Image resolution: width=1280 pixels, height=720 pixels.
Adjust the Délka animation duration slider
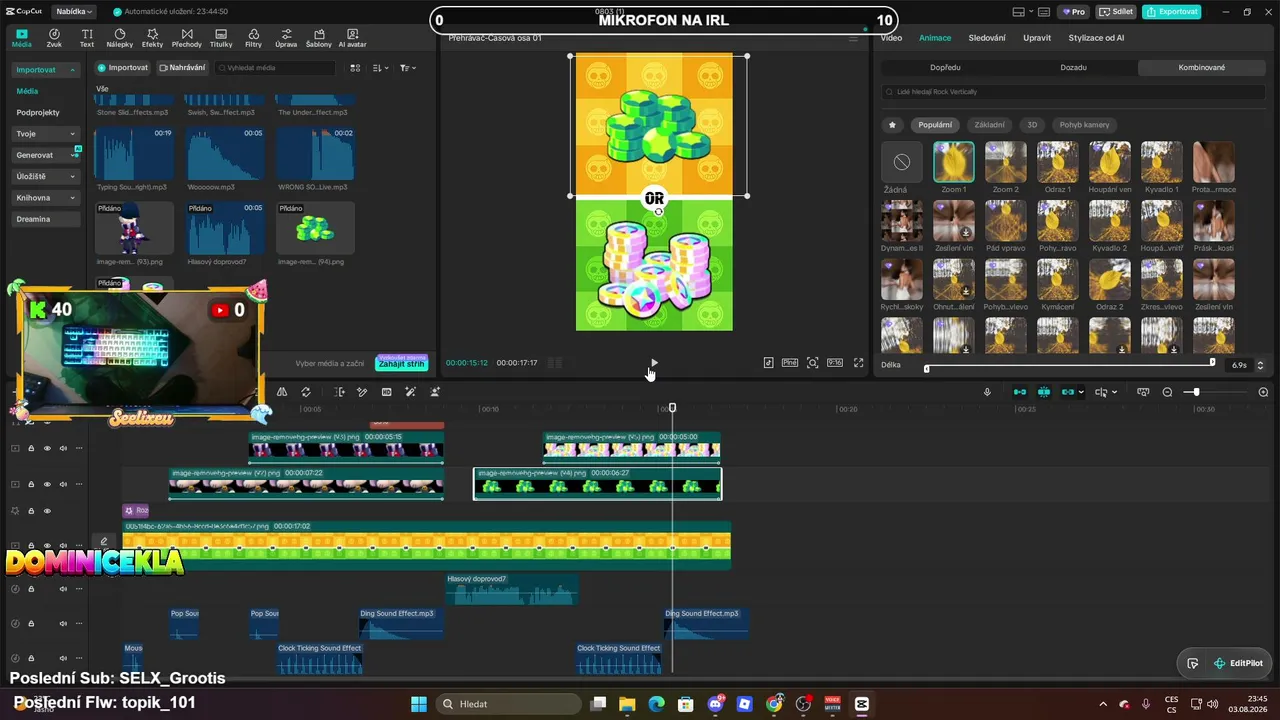(x=1069, y=364)
